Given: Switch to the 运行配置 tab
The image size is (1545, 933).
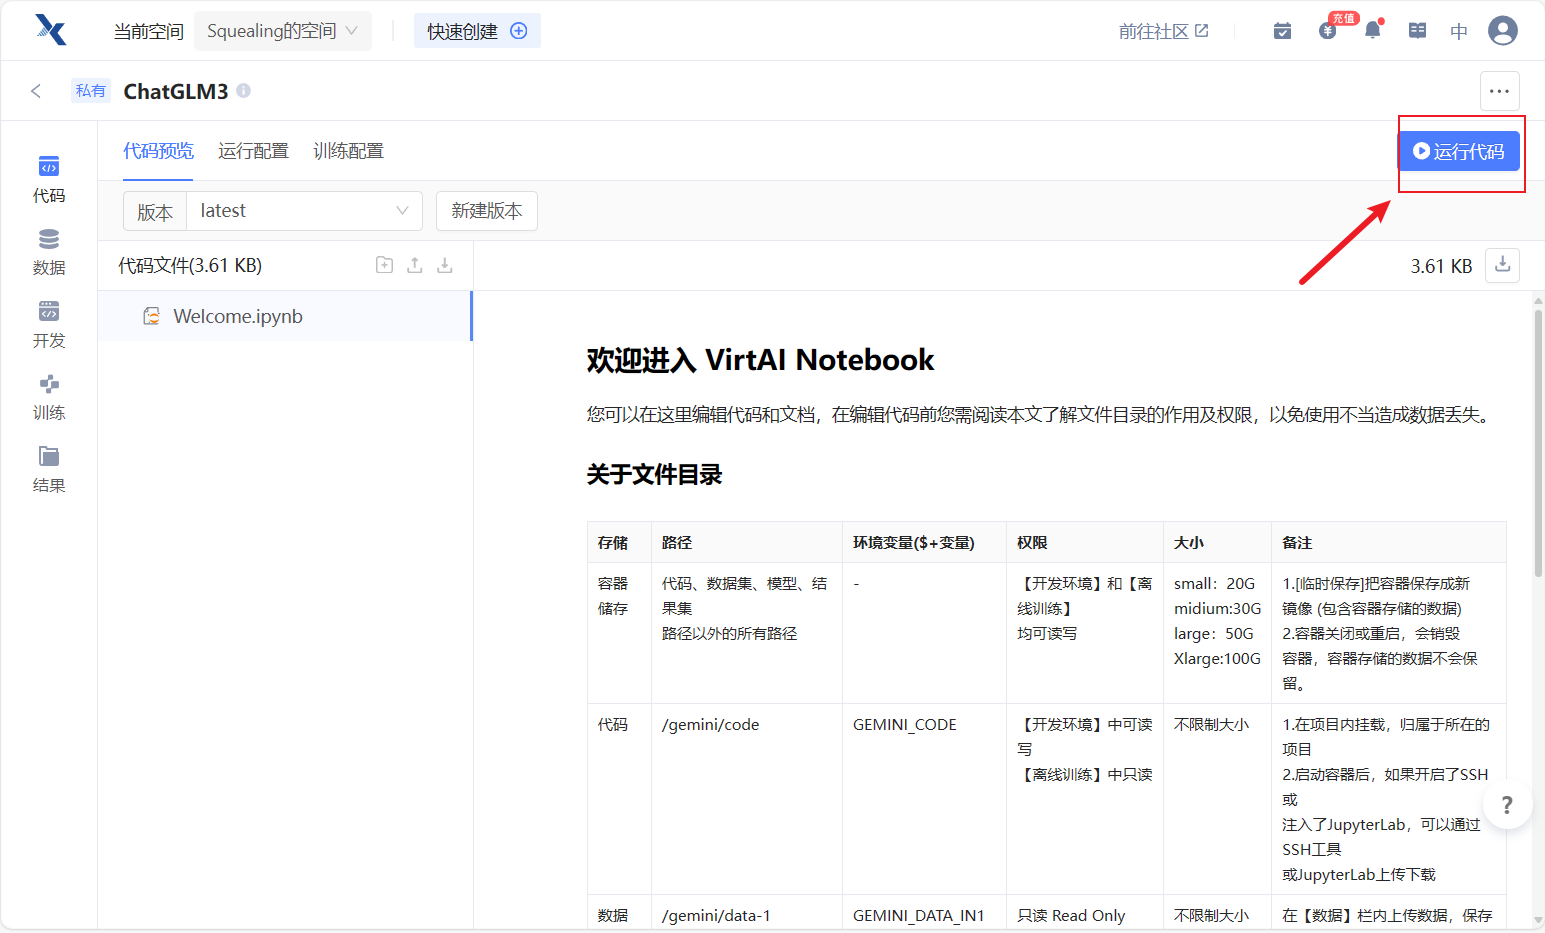Looking at the screenshot, I should tap(253, 151).
